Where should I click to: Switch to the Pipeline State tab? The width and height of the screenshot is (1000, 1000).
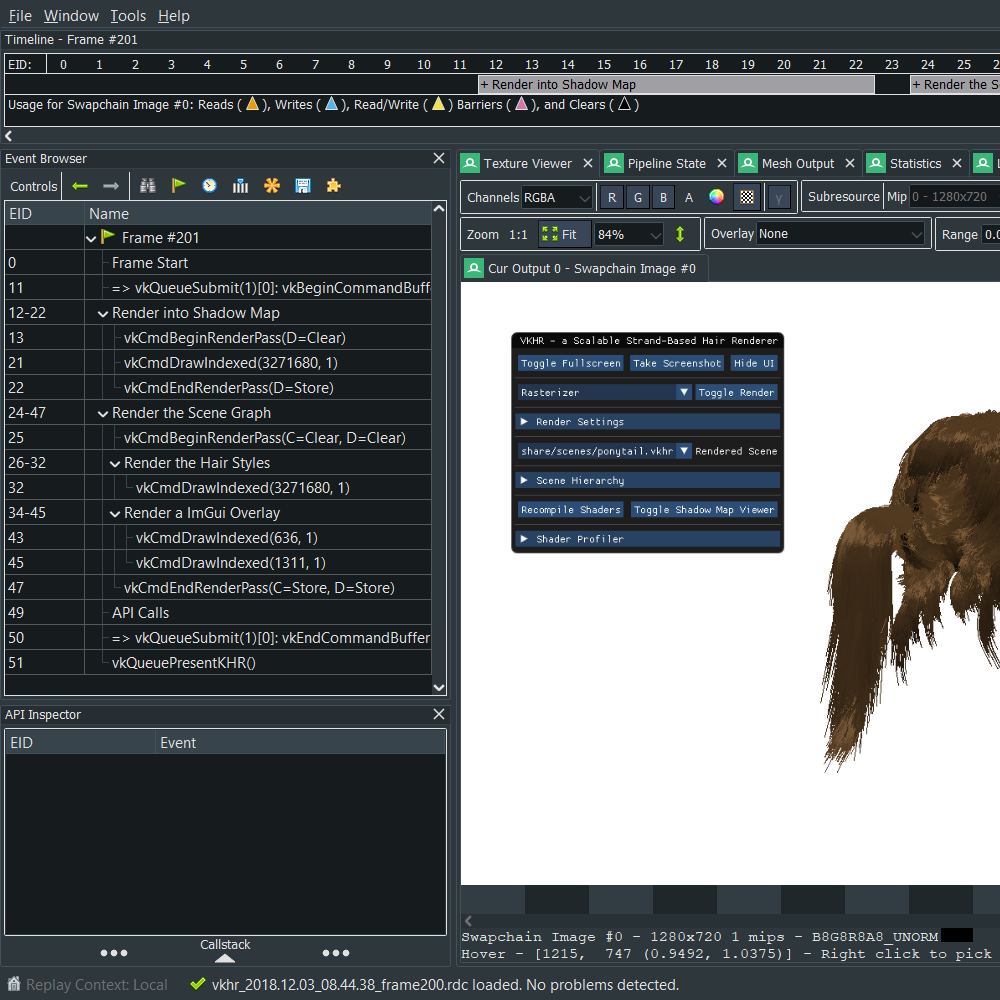click(665, 163)
